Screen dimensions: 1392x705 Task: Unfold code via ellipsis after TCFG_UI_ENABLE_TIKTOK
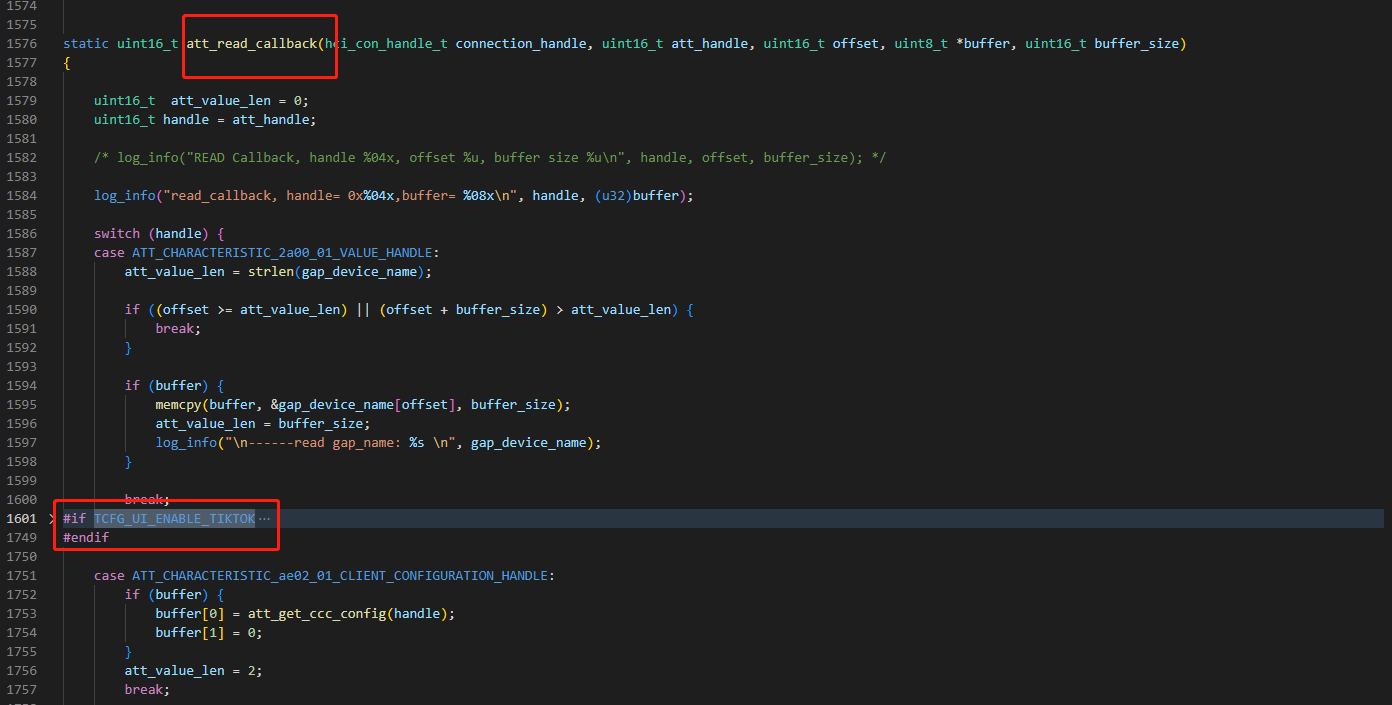tap(264, 518)
